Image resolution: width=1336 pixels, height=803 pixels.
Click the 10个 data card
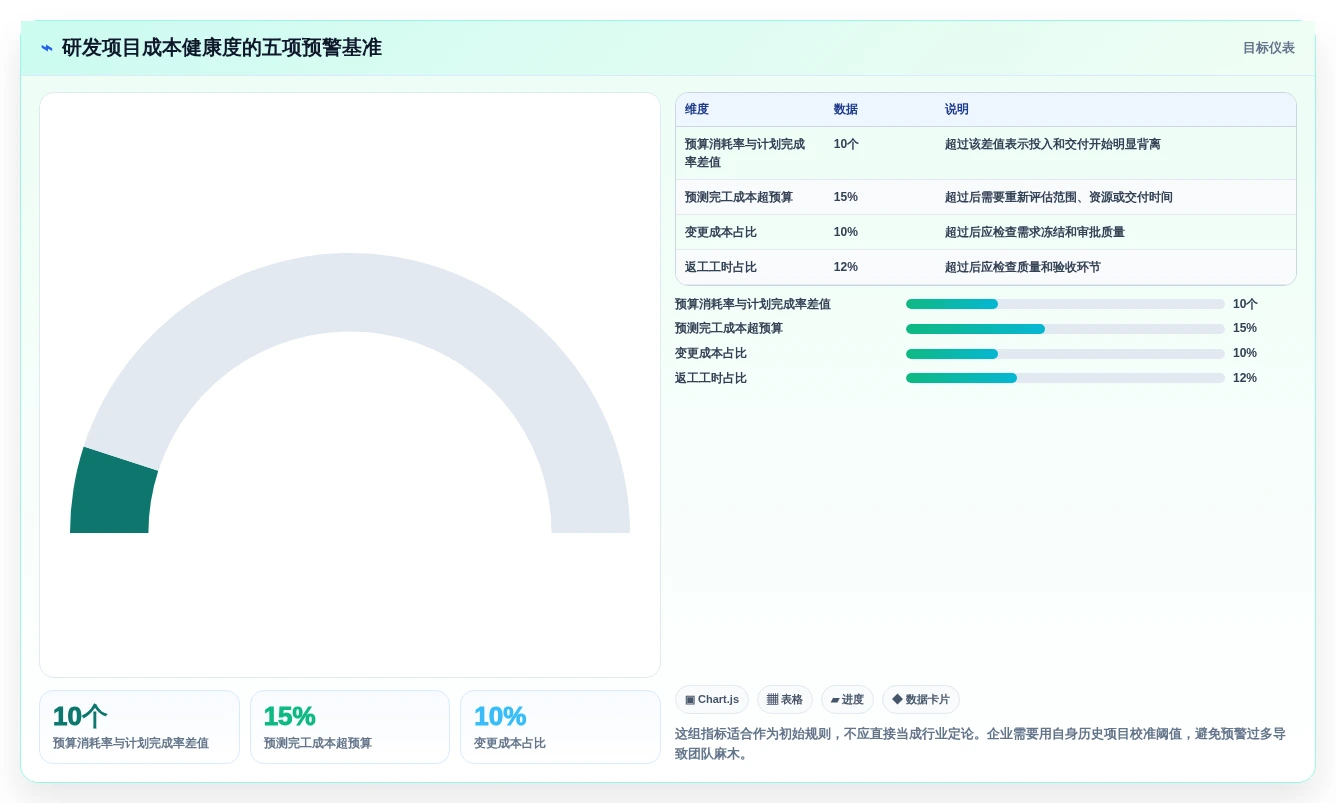click(x=139, y=727)
